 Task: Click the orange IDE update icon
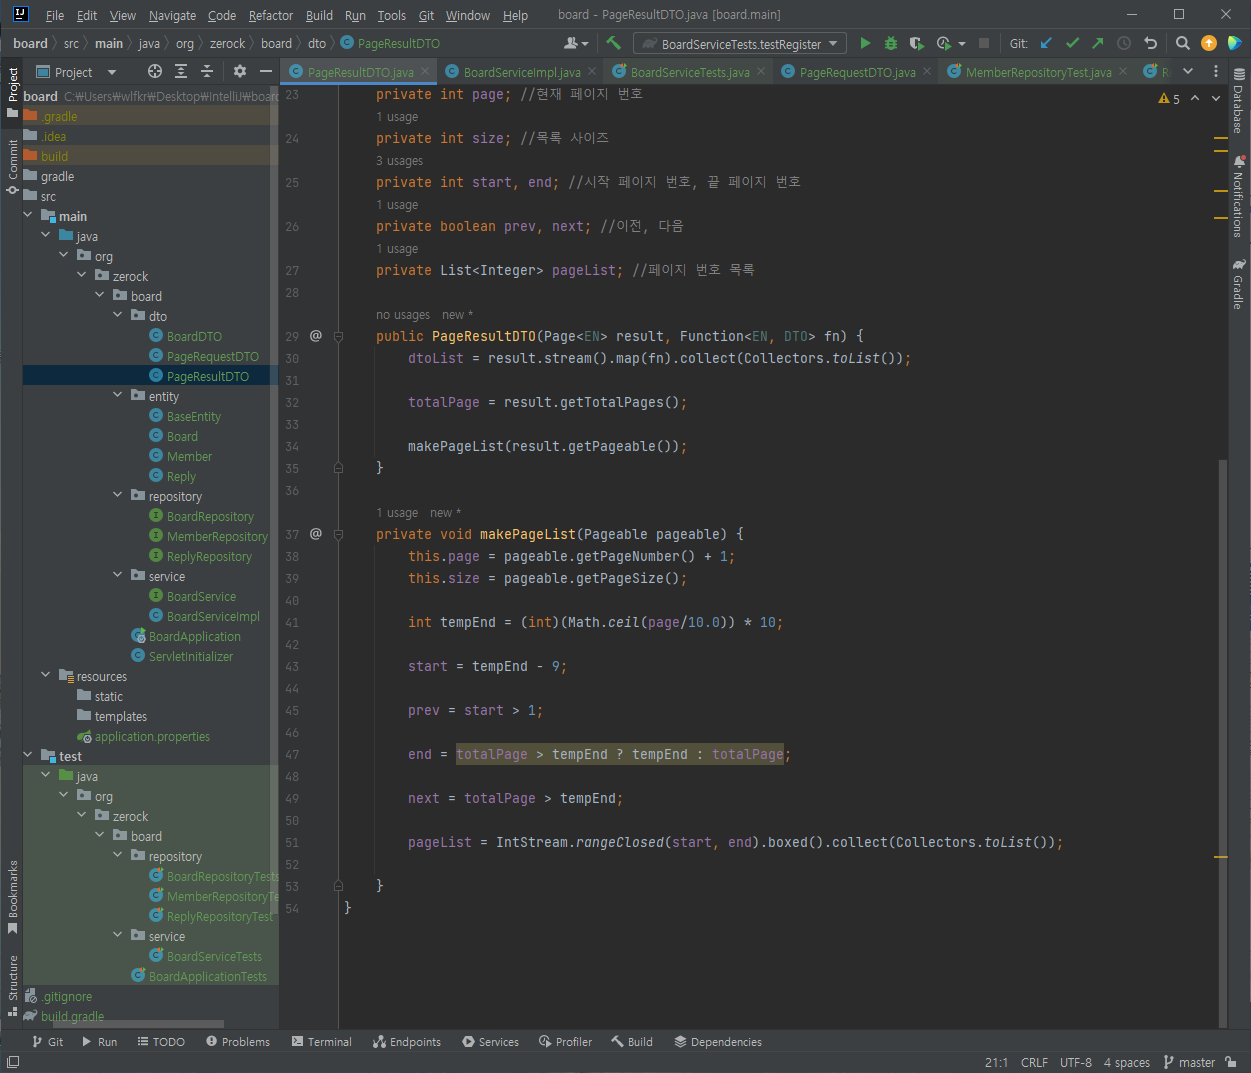pos(1209,43)
